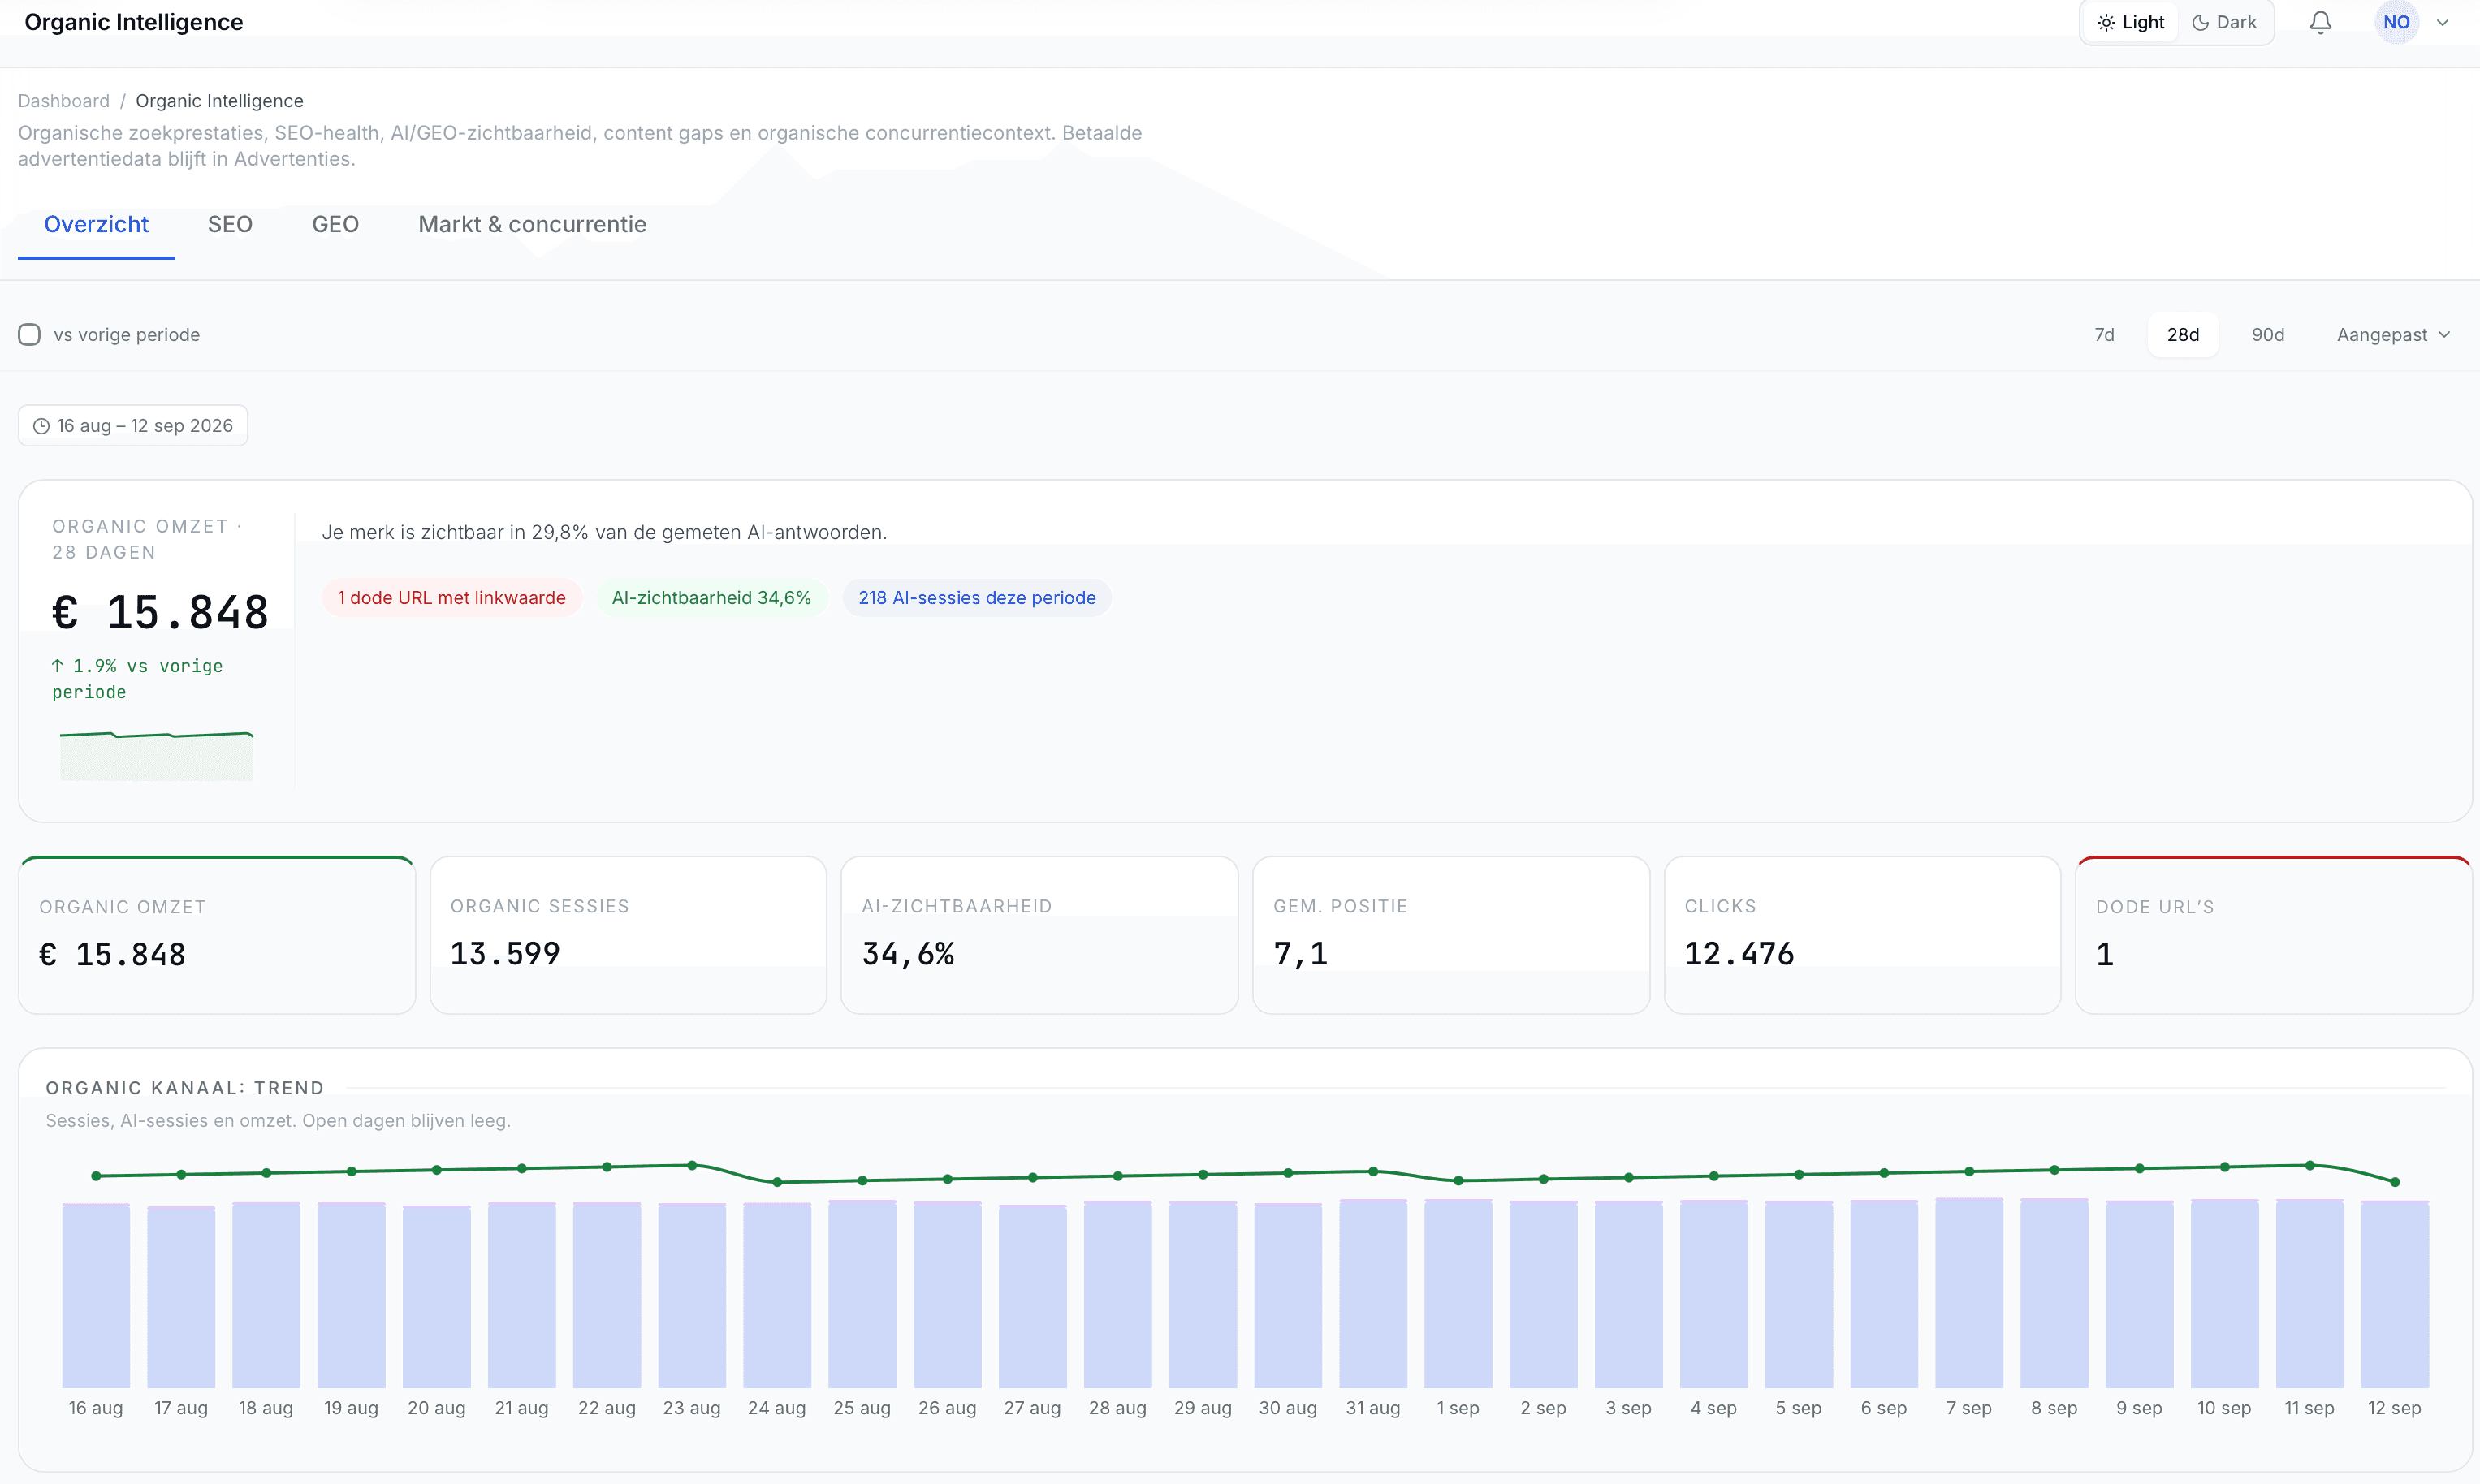Image resolution: width=2480 pixels, height=1484 pixels.
Task: Enable the vs vorige periode checkbox
Action: [29, 334]
